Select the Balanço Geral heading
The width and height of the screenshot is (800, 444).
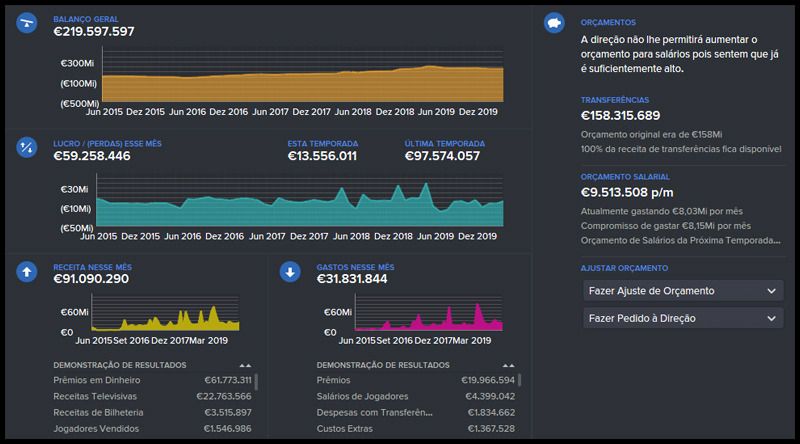click(84, 18)
